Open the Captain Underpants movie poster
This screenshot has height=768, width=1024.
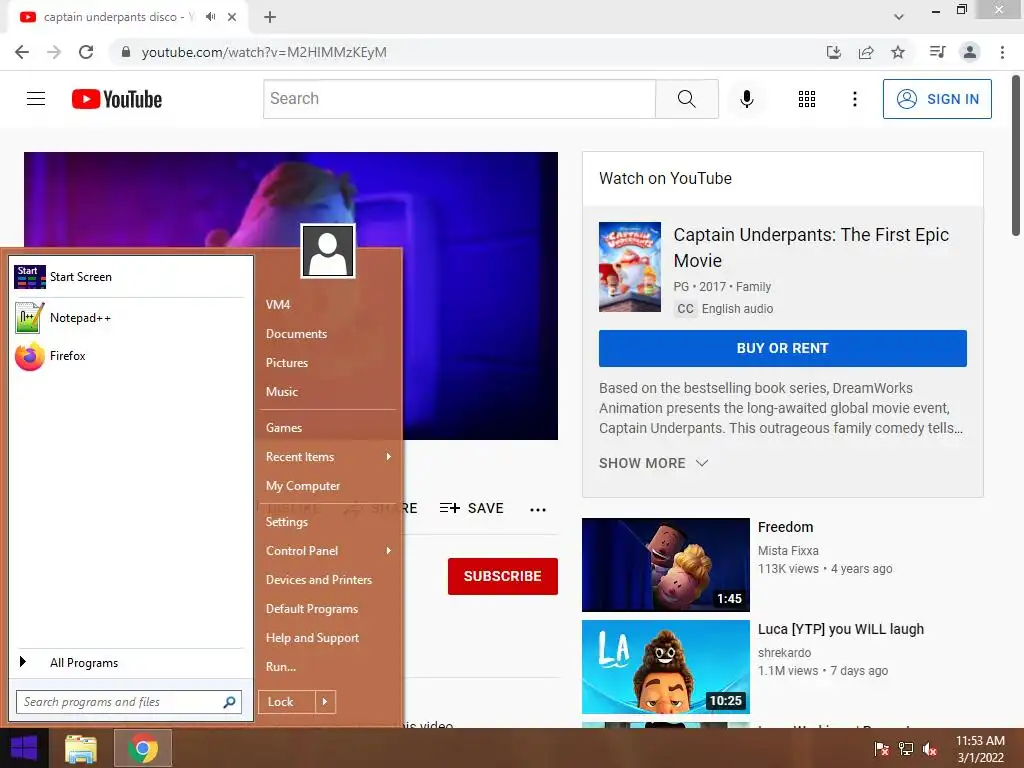630,266
